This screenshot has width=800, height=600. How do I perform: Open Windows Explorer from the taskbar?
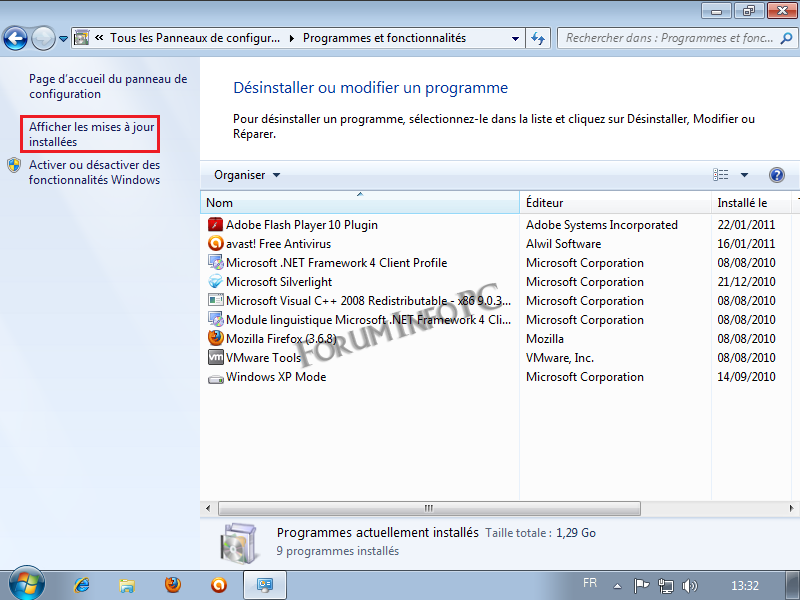(x=127, y=585)
